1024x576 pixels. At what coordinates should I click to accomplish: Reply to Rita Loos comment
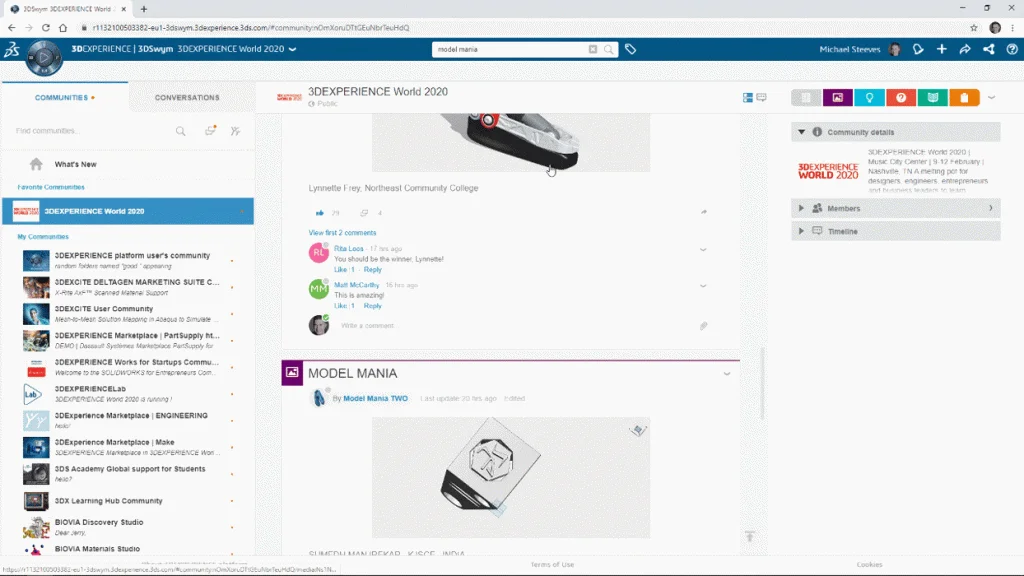coord(372,270)
